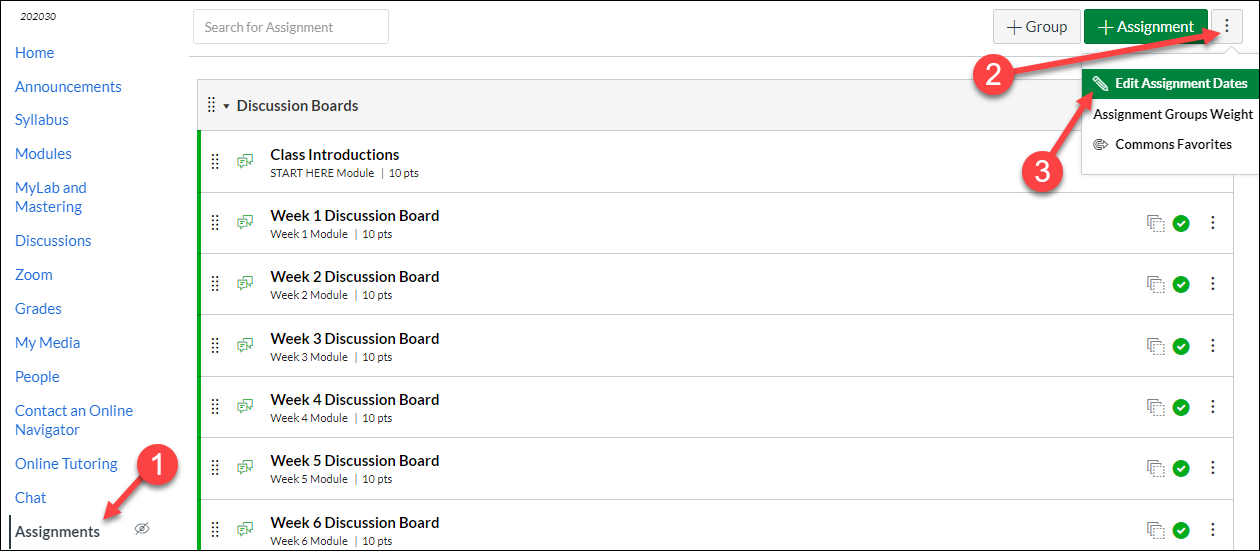The width and height of the screenshot is (1260, 551).
Task: Click the duplicate icon for Week 1 Discussion Board
Action: [1156, 223]
